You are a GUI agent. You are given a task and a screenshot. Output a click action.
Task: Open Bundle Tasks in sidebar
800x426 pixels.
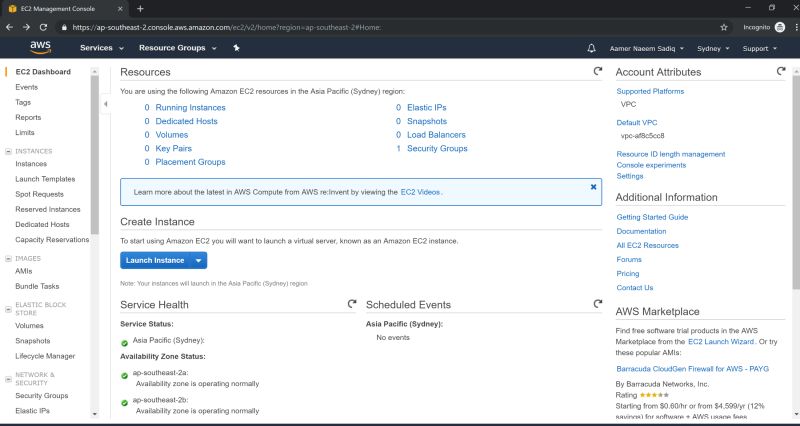37,286
